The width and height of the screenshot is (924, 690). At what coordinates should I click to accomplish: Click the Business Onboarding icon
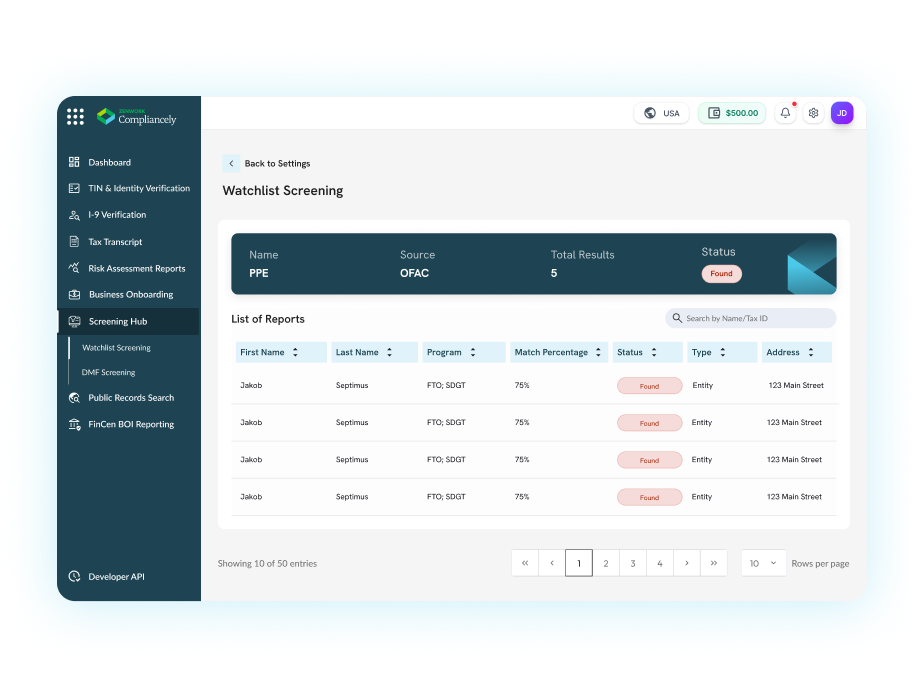pos(74,295)
